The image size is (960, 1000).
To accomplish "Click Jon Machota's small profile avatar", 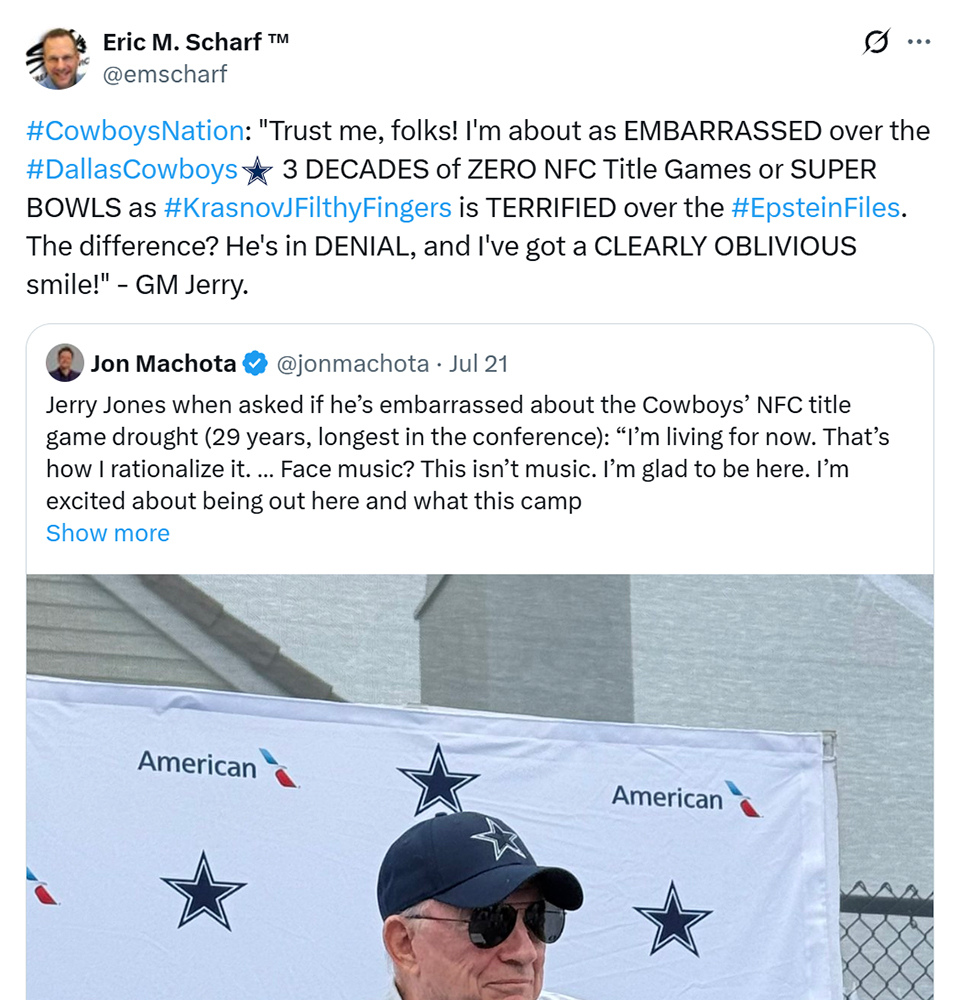I will (64, 363).
